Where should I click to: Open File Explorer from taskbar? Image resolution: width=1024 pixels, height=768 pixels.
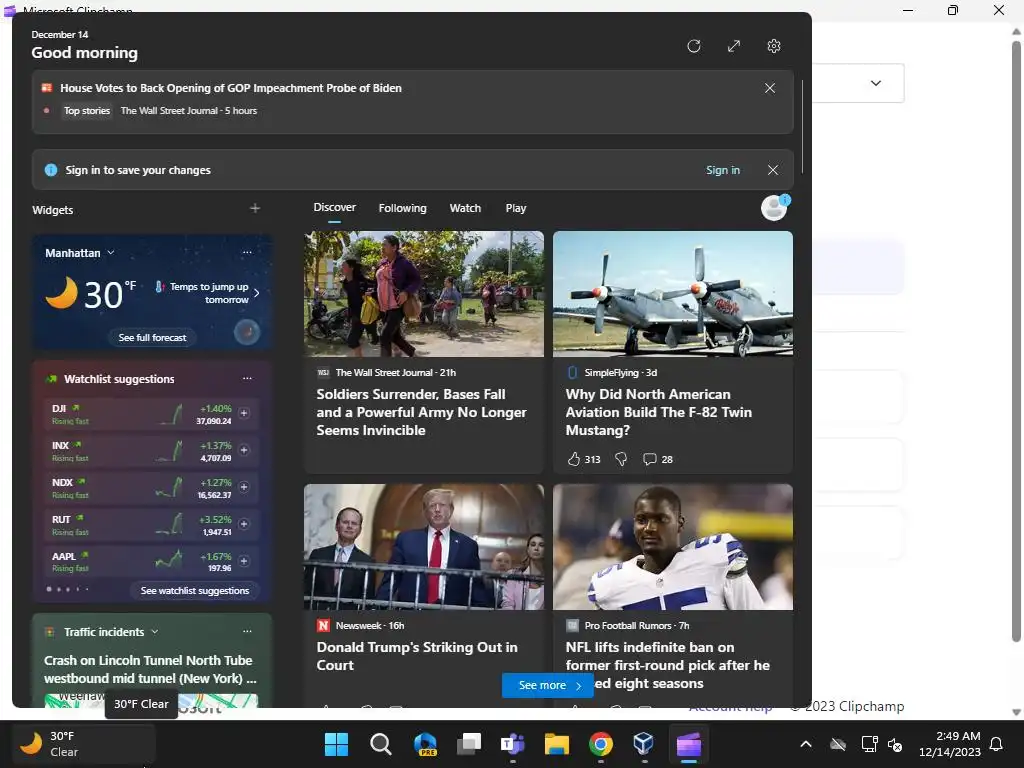(557, 744)
